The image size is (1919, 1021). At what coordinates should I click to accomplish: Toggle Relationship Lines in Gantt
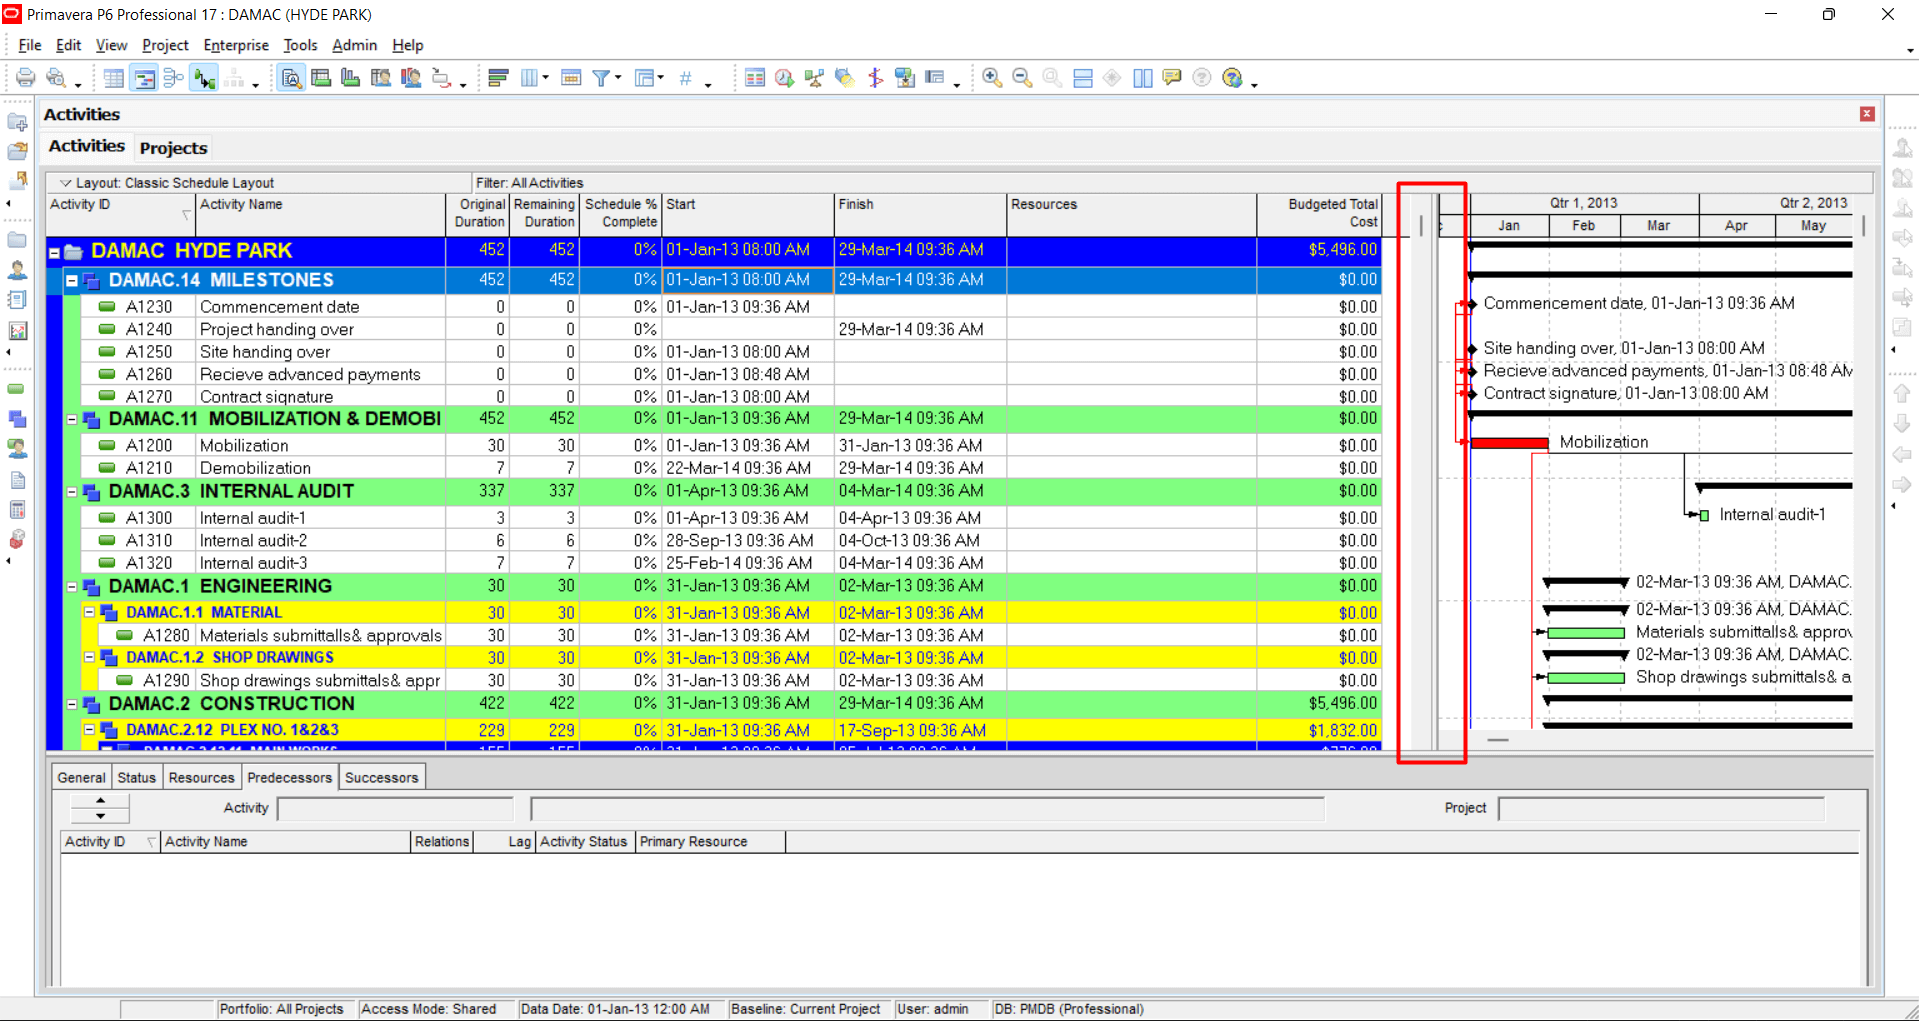[x=205, y=78]
